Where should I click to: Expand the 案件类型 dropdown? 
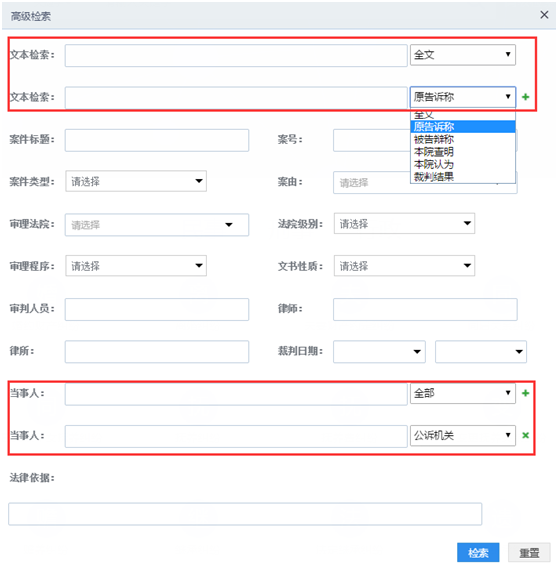click(x=136, y=181)
